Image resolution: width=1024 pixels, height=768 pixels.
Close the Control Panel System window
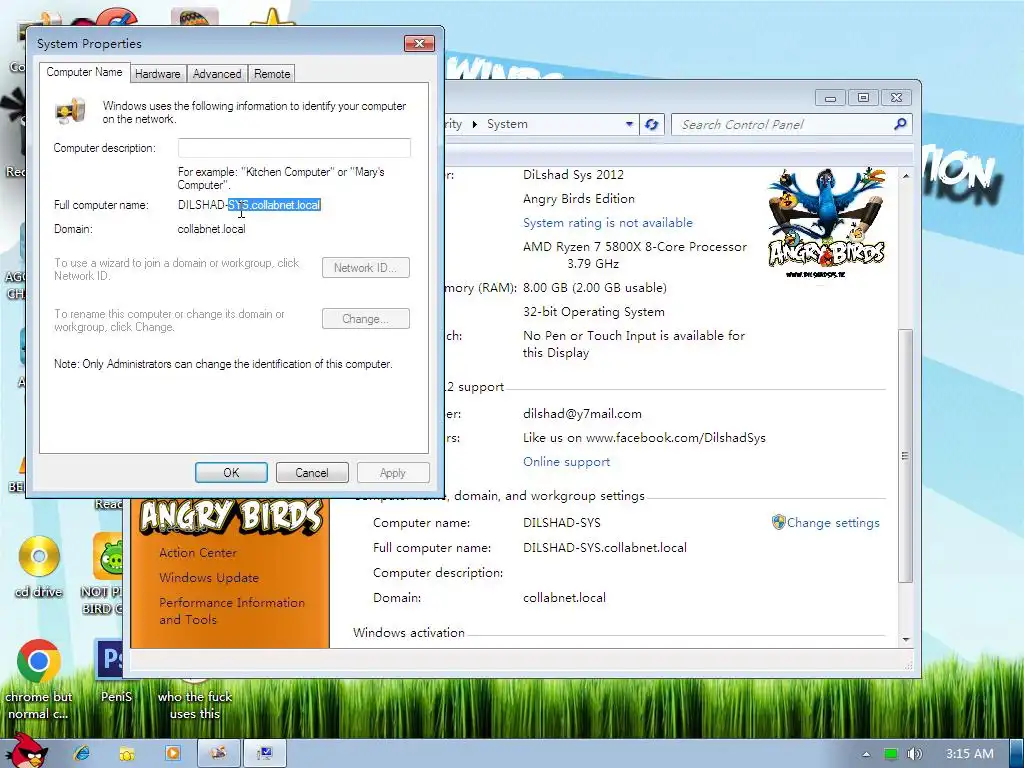pyautogui.click(x=896, y=98)
